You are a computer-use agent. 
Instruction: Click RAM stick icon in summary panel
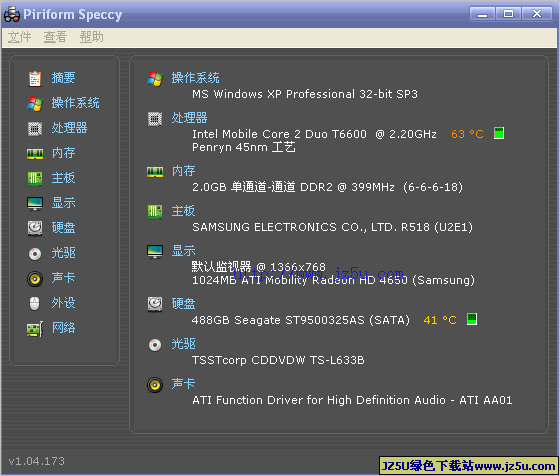click(155, 172)
